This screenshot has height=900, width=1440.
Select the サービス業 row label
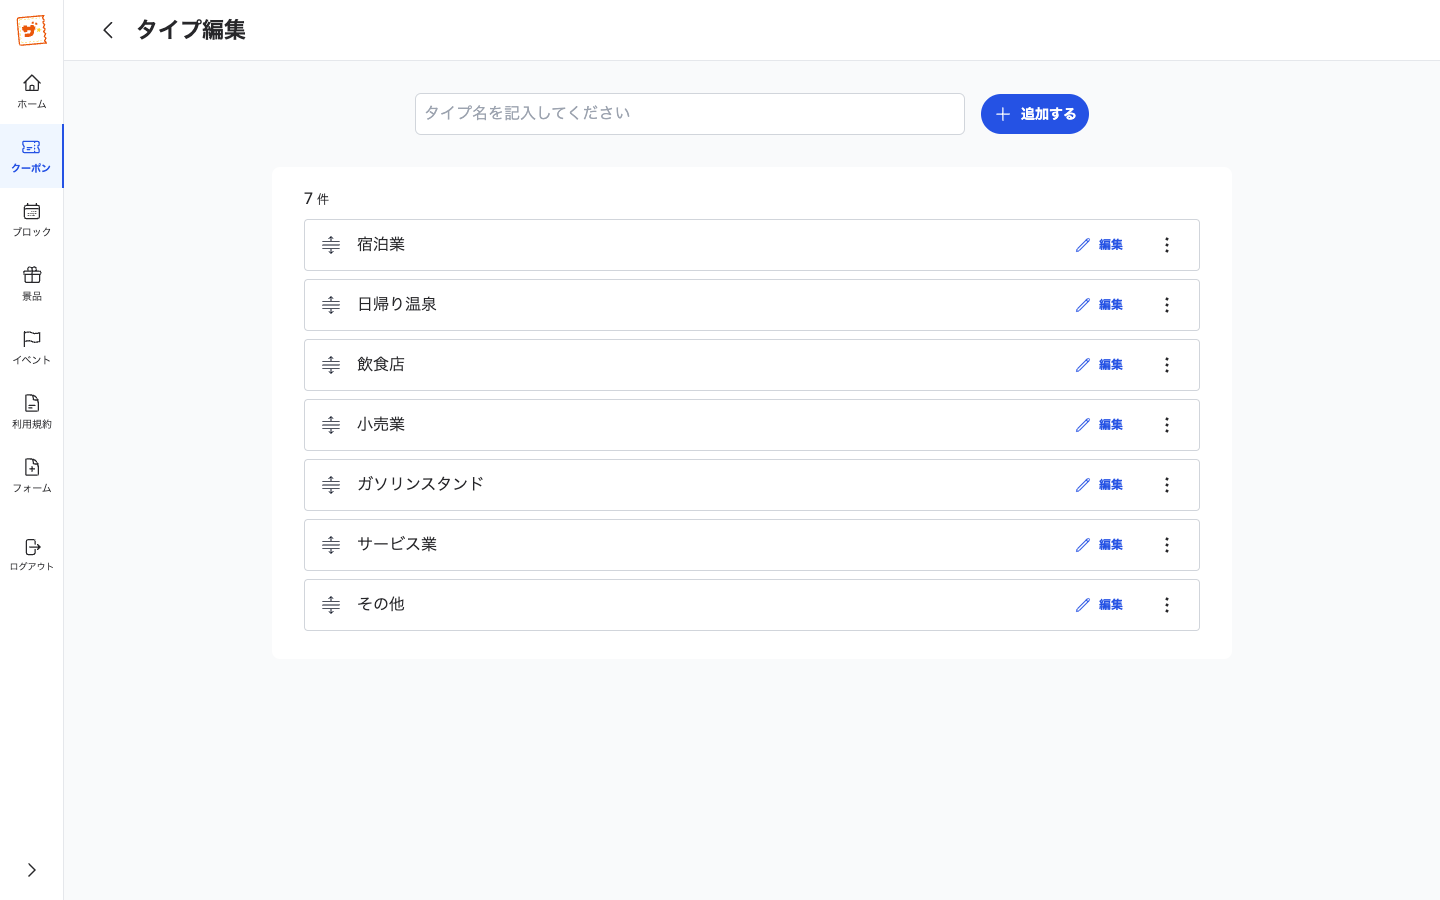click(397, 544)
